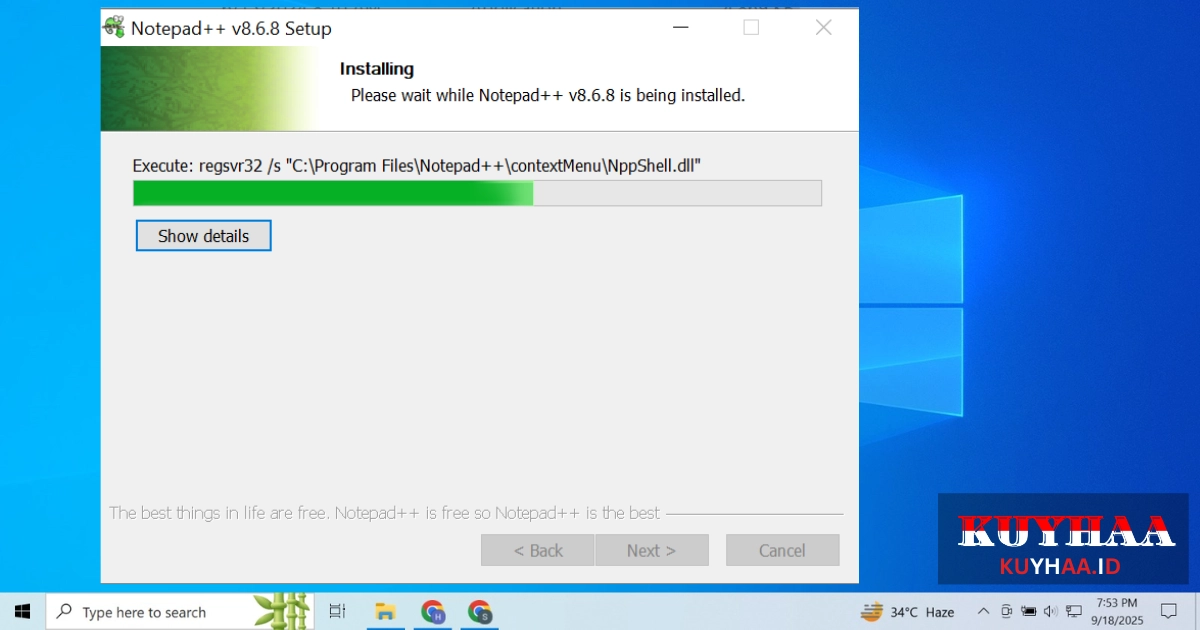This screenshot has height=630, width=1200.
Task: Open the Action Center notifications icon
Action: click(1168, 611)
